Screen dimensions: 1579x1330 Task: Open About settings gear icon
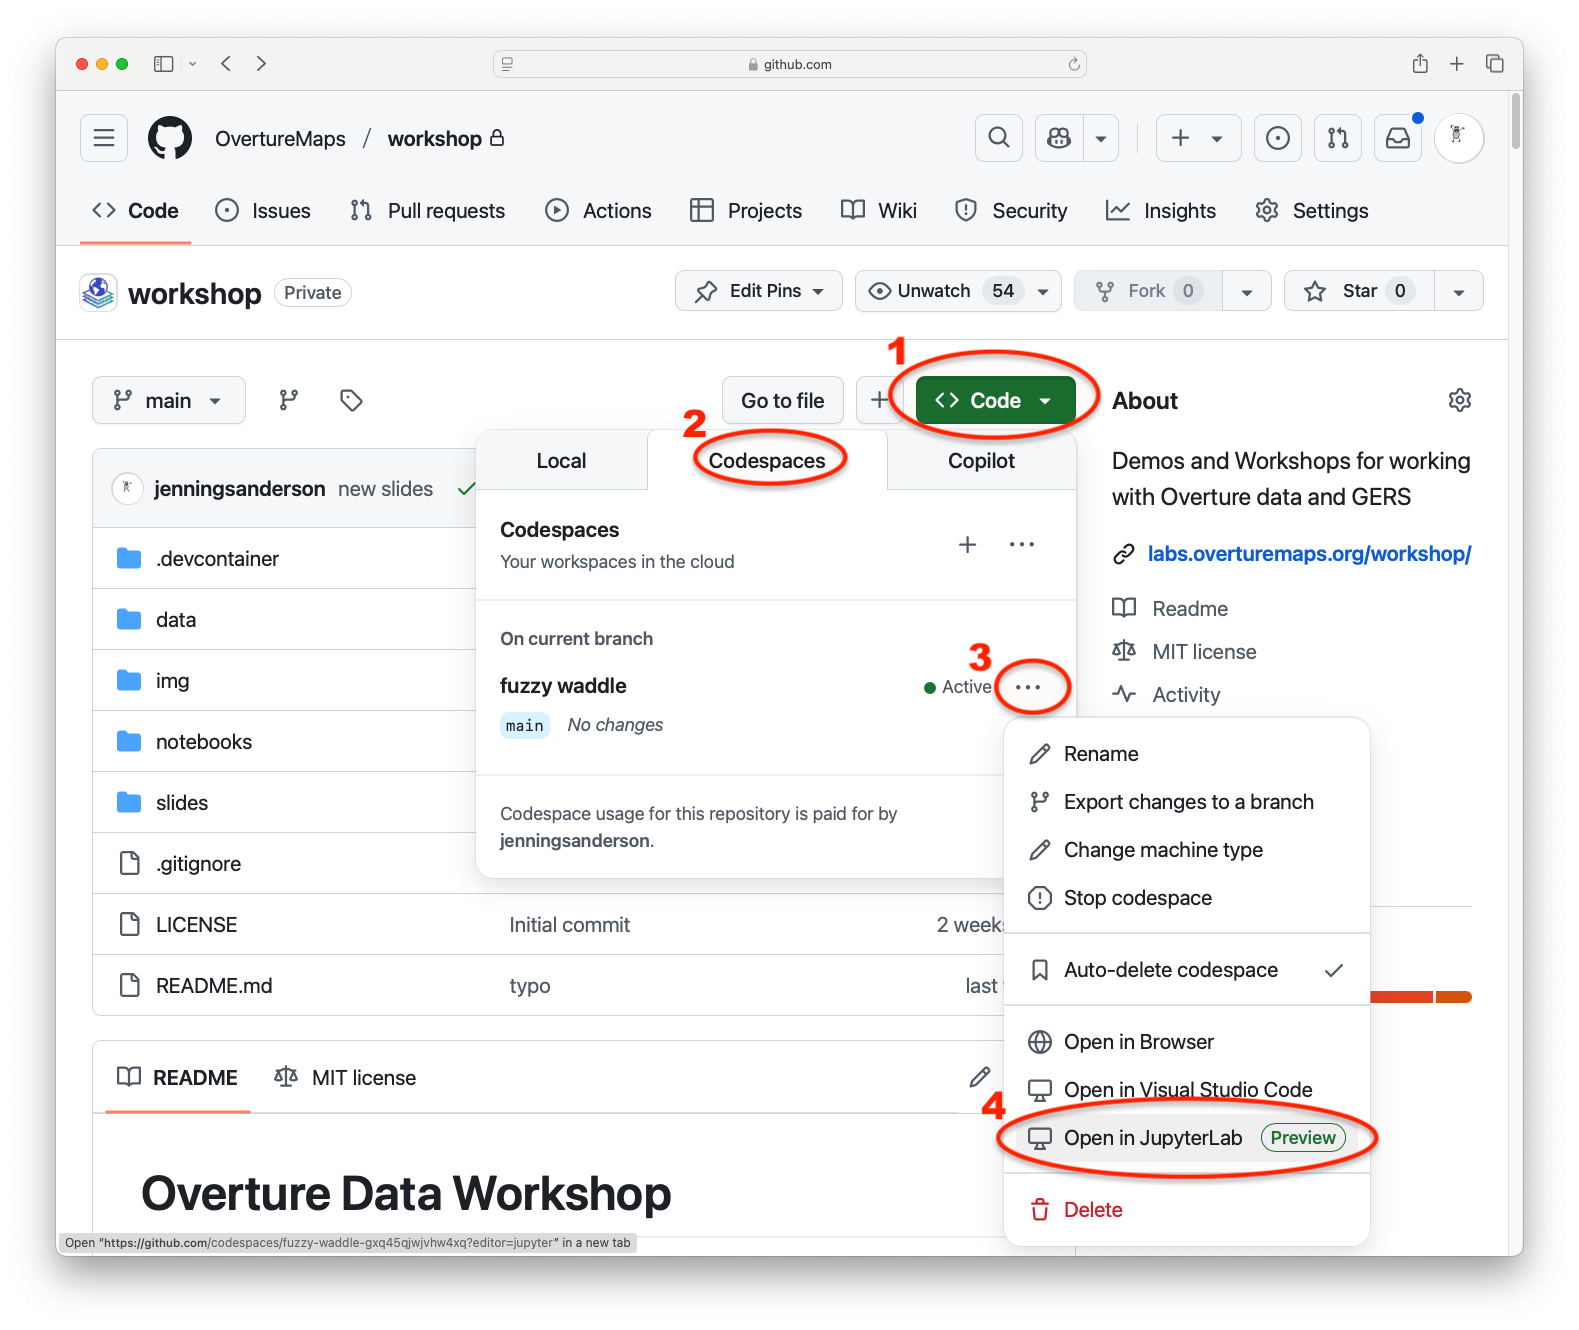coord(1460,400)
